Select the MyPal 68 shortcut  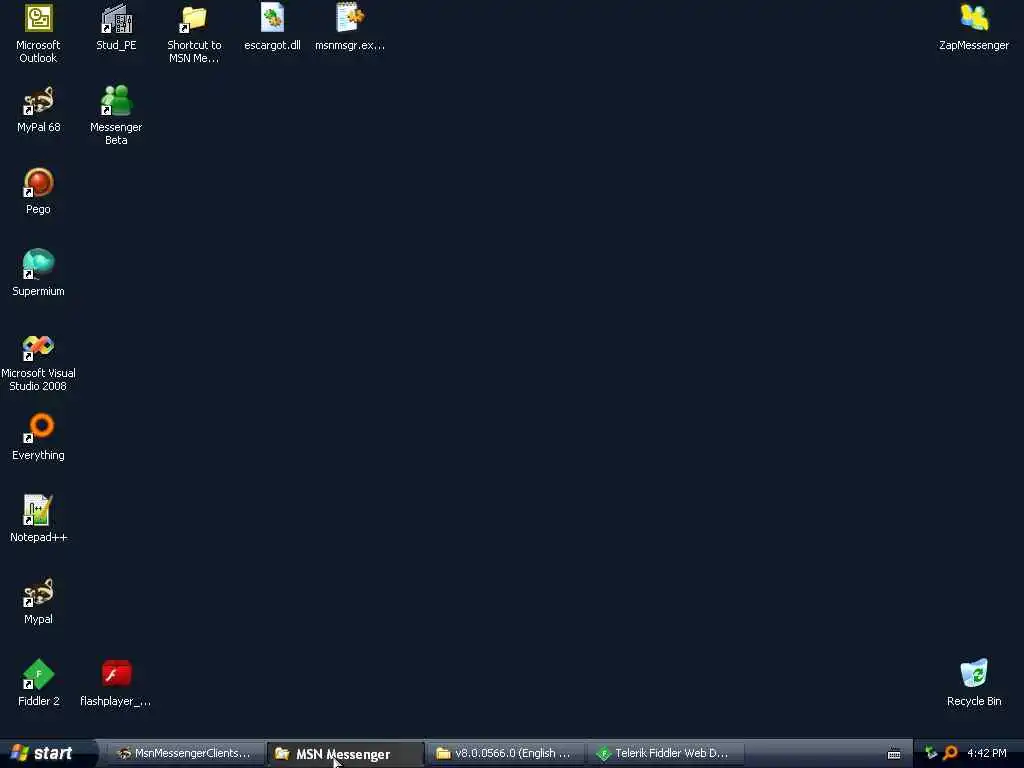coord(39,110)
